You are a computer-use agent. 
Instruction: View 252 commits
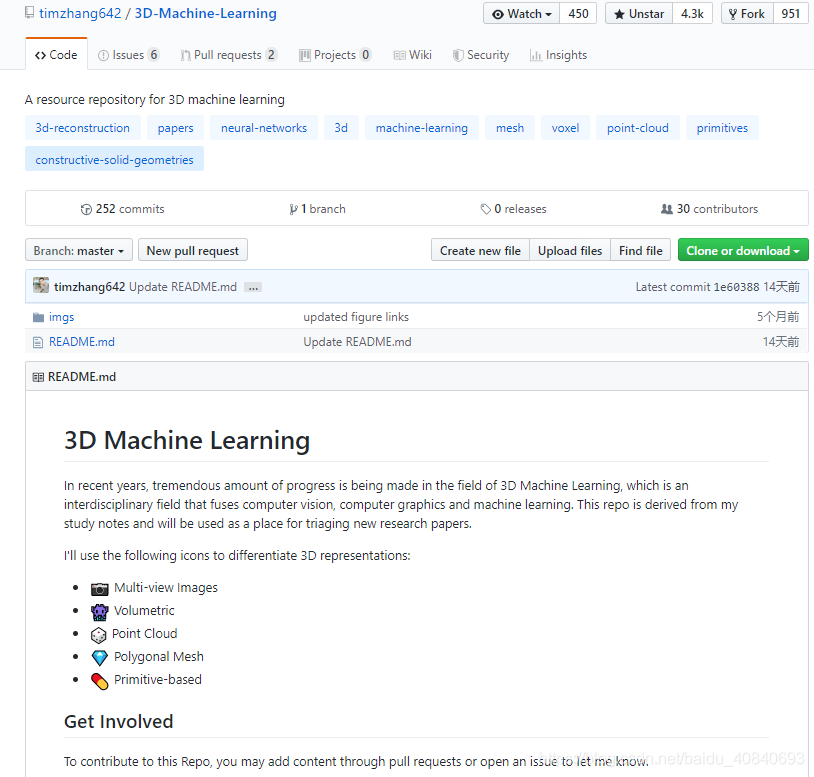tap(123, 209)
